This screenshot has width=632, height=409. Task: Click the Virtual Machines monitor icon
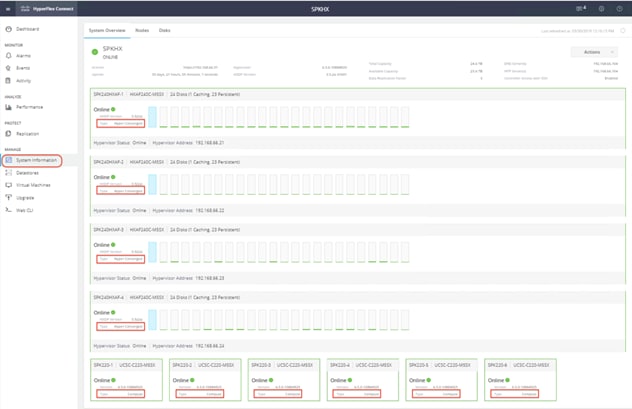[x=8, y=185]
